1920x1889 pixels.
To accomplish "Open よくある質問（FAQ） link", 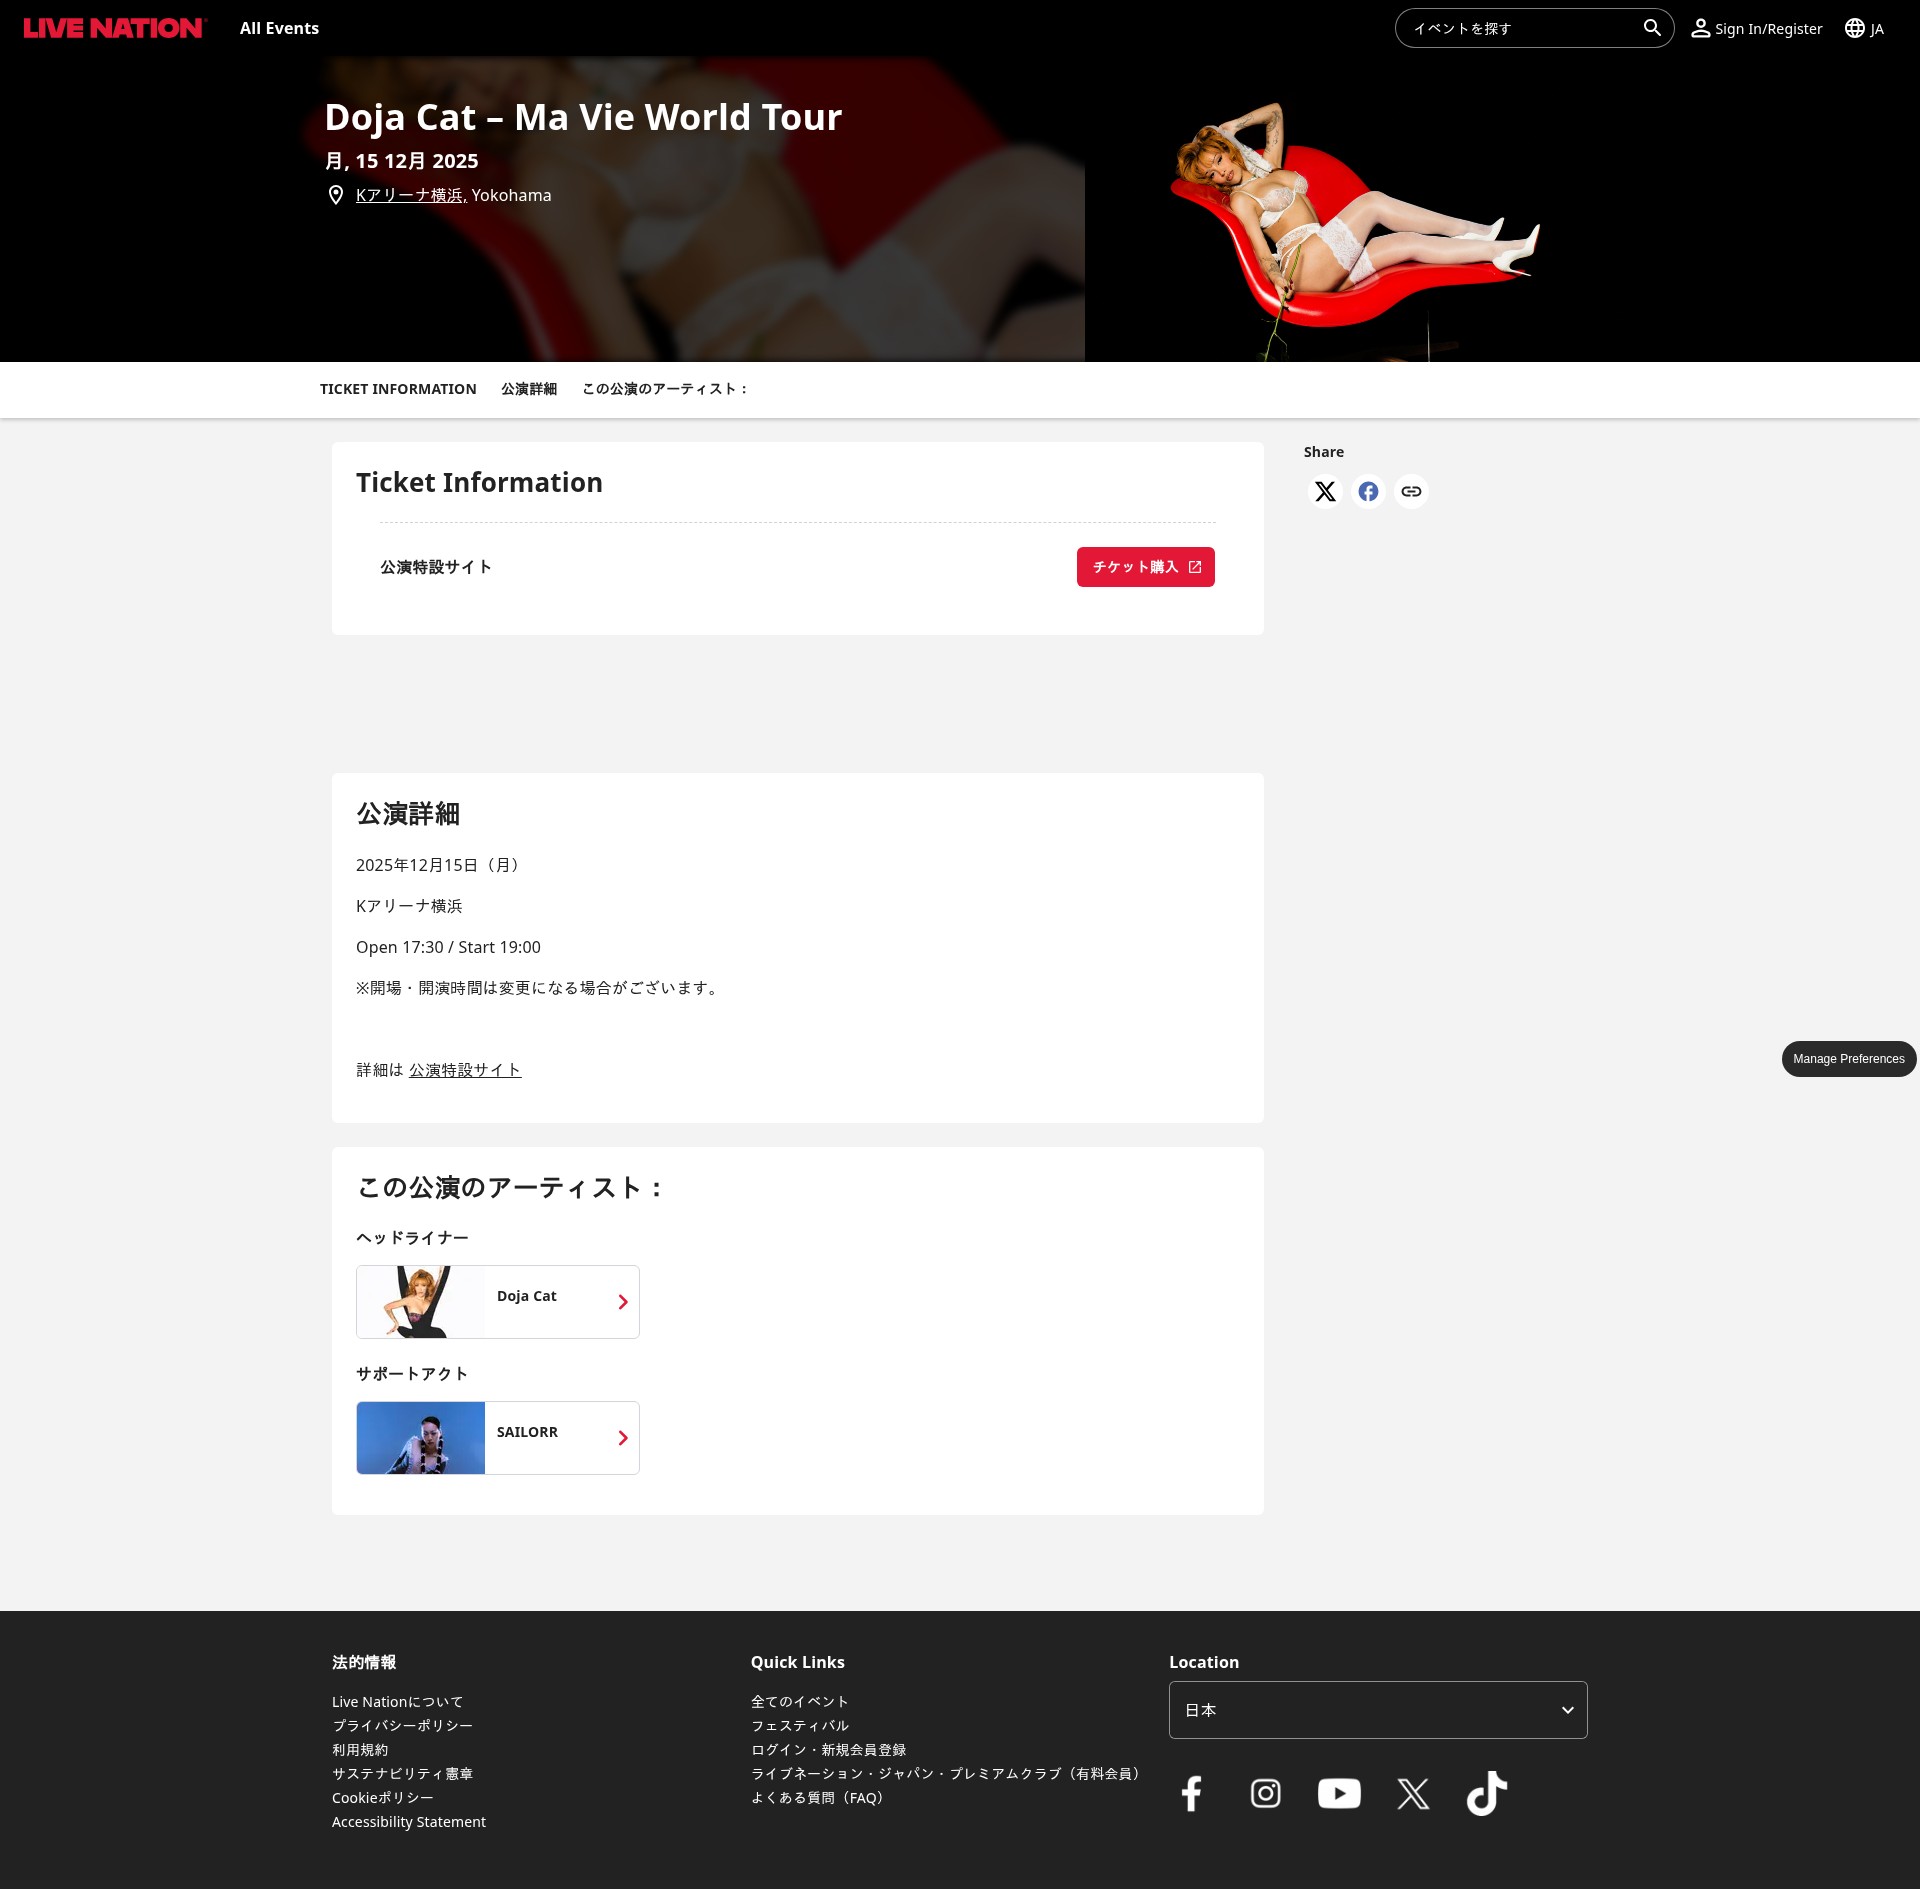I will point(820,1798).
